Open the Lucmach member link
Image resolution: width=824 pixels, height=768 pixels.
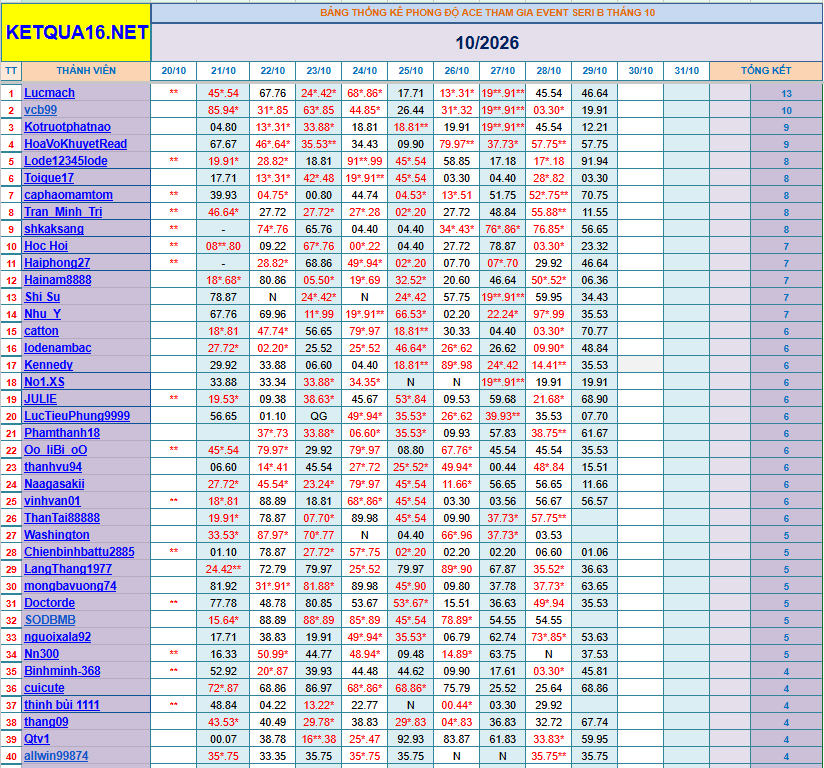(49, 93)
